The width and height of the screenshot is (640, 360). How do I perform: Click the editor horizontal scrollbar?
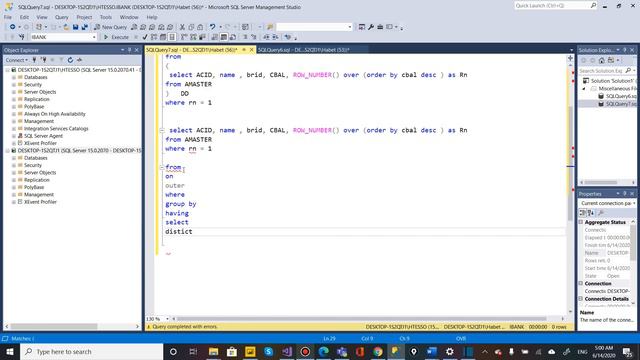click(361, 319)
